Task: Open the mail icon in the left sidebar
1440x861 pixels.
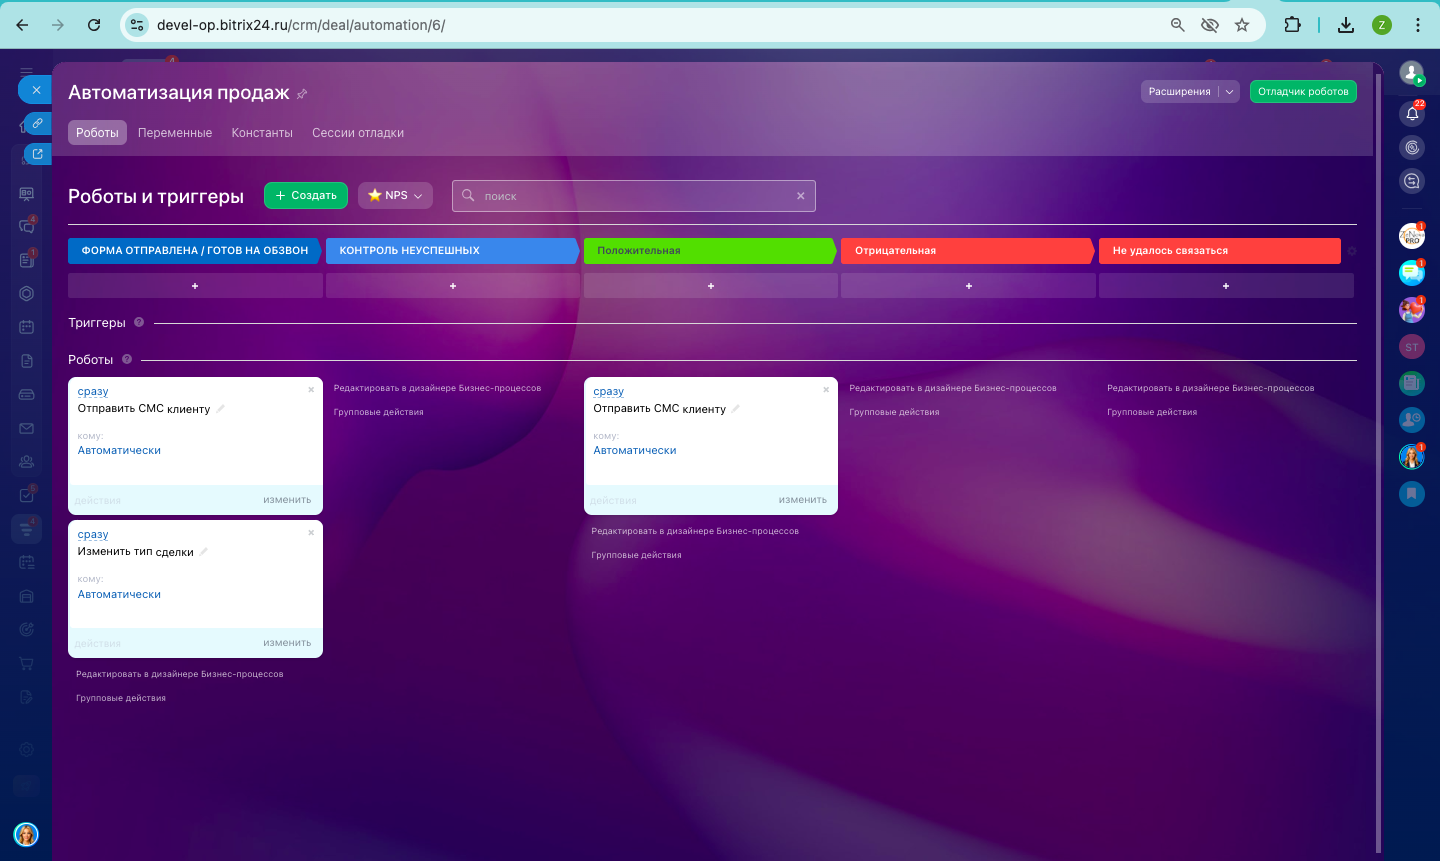Action: click(27, 428)
